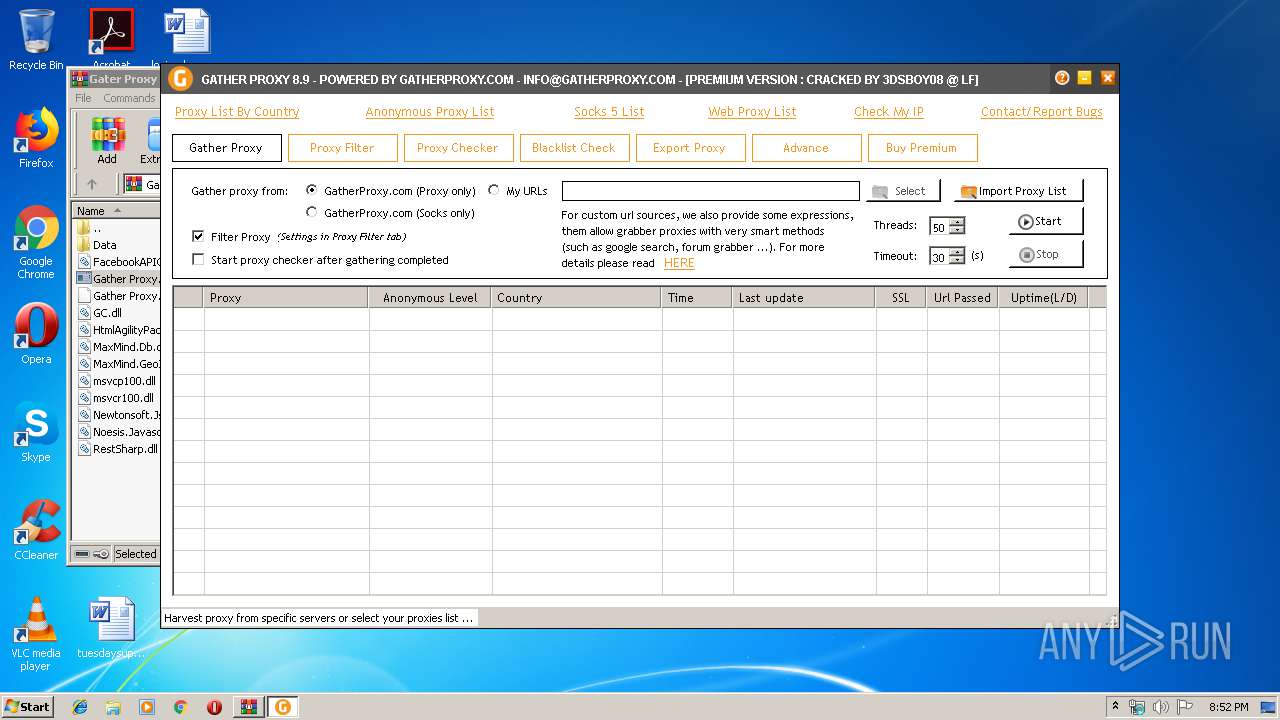Go to the Advance tab
The width and height of the screenshot is (1280, 720).
pos(806,148)
